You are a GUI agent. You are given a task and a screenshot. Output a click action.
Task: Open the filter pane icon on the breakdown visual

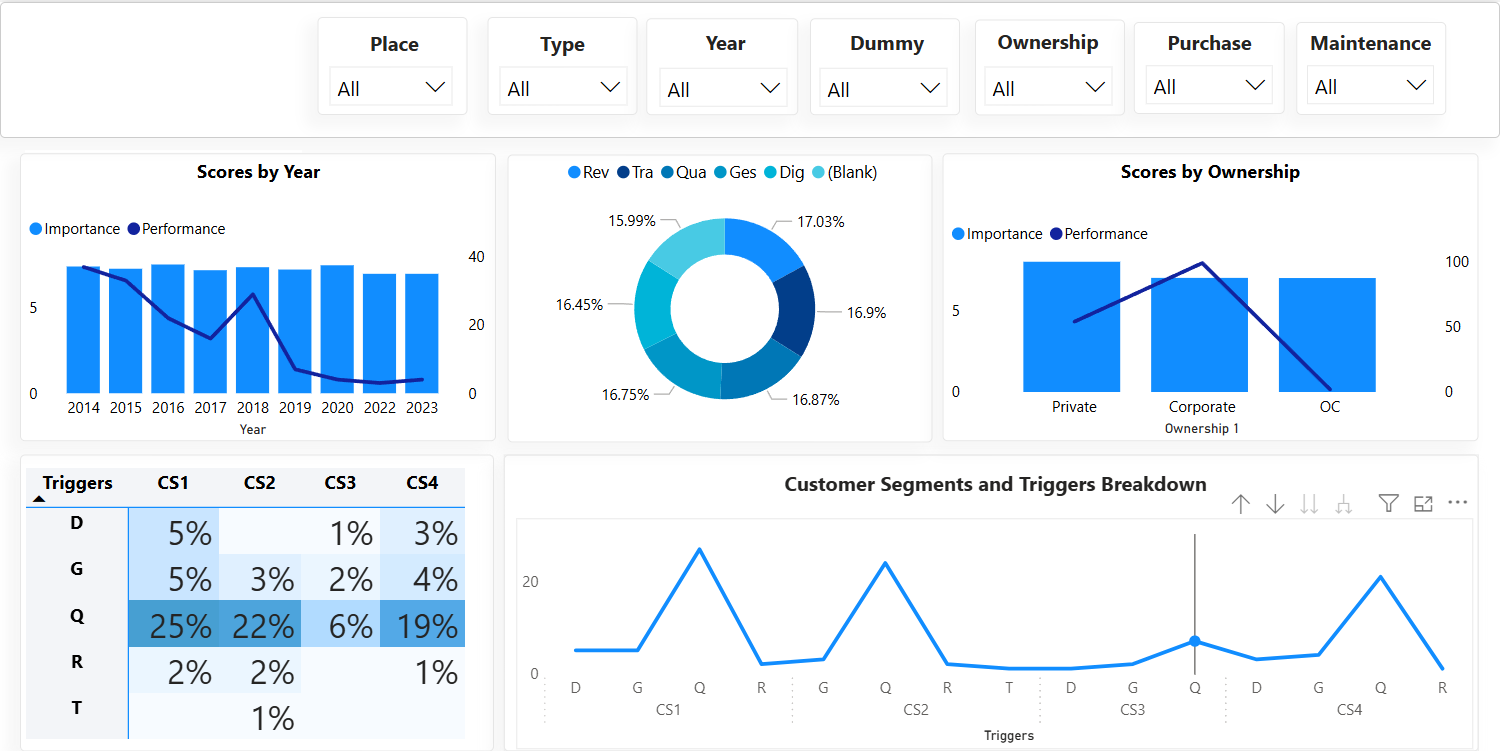1388,503
